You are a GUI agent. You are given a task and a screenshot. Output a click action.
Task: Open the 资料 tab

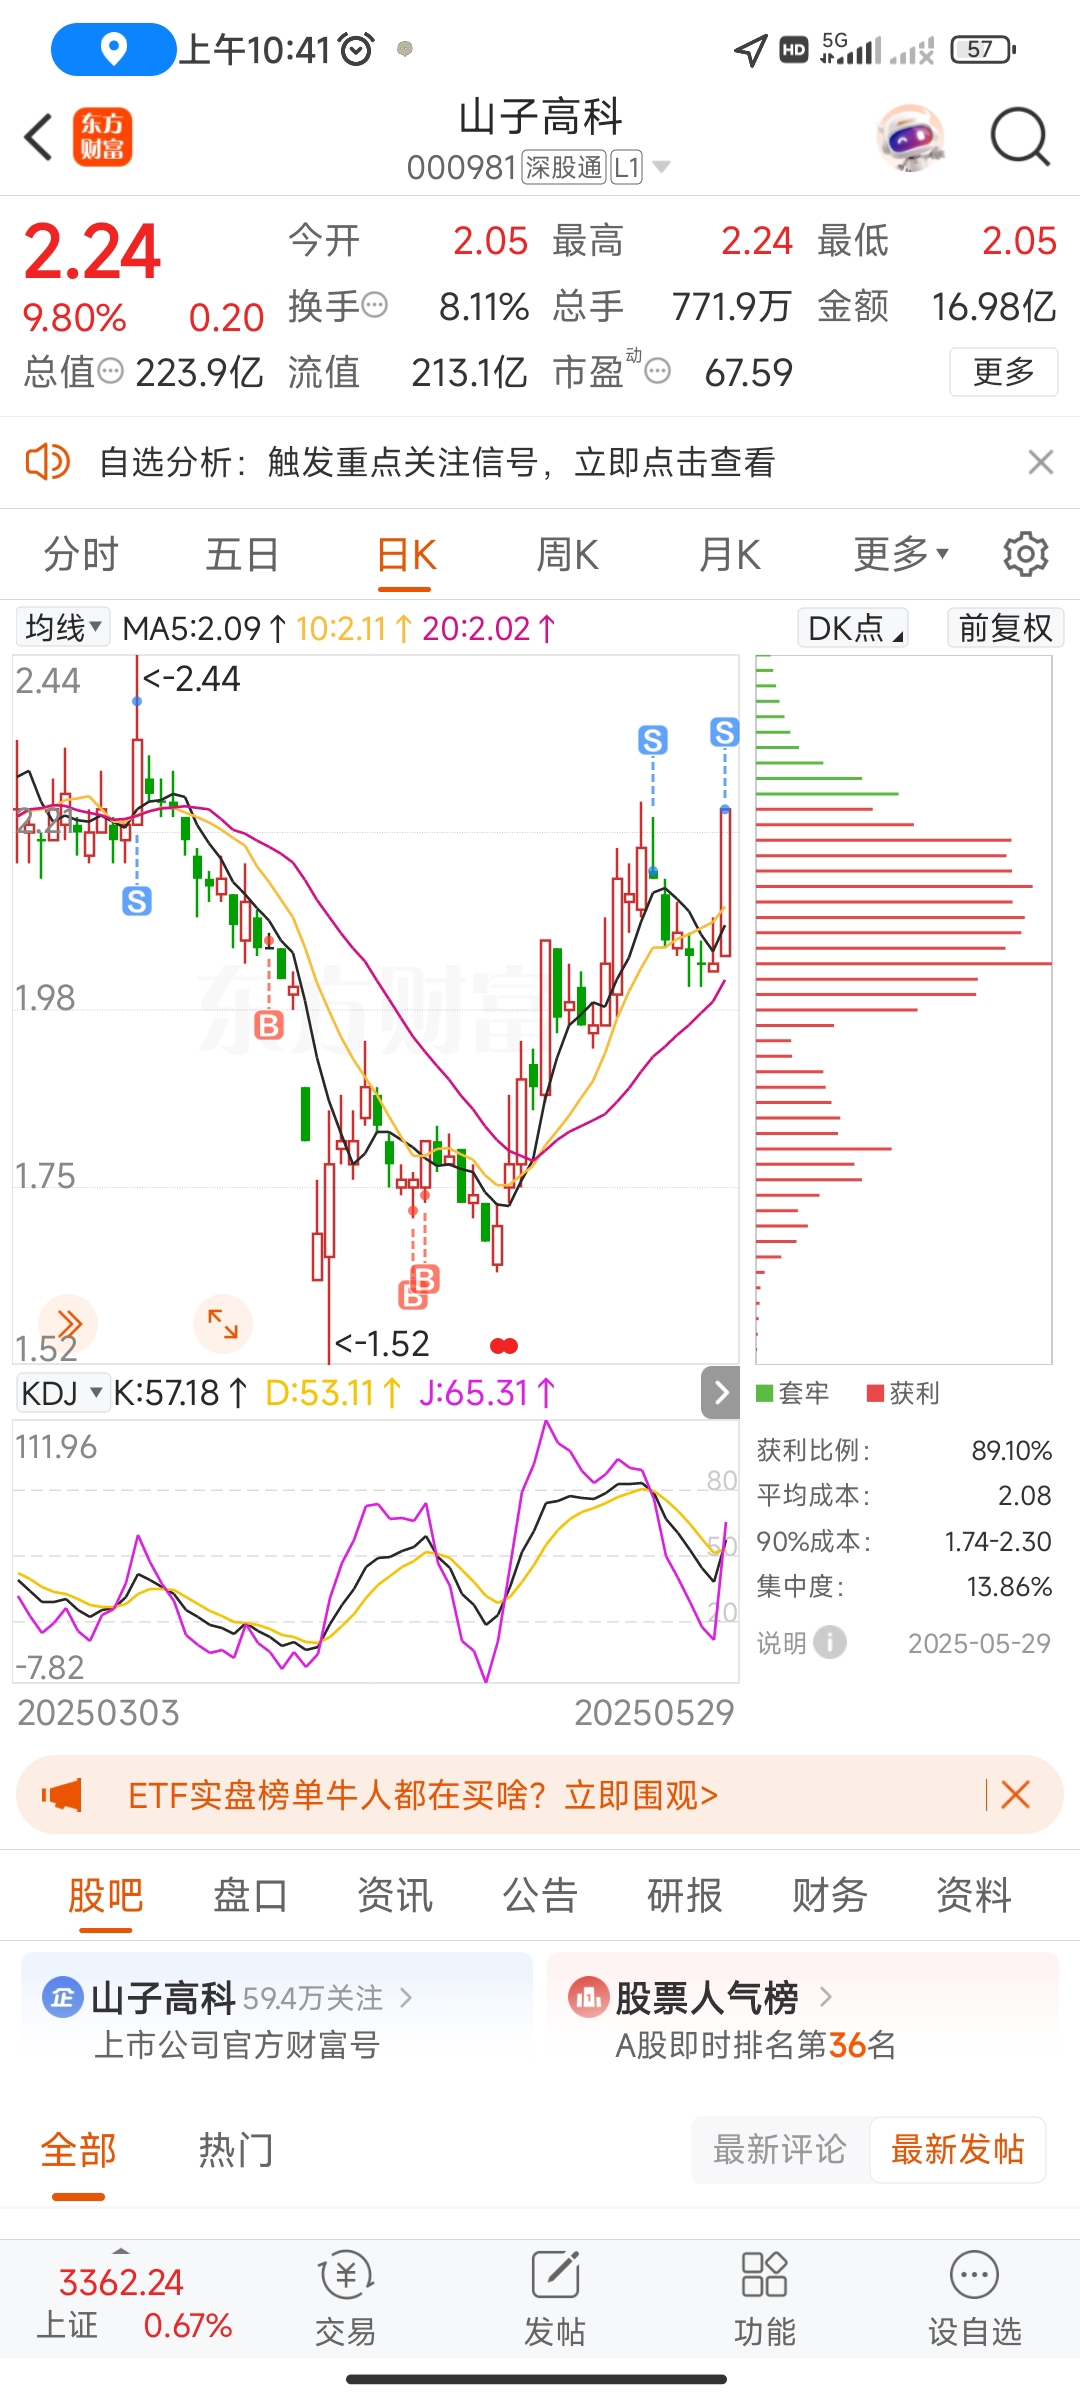pyautogui.click(x=974, y=1895)
